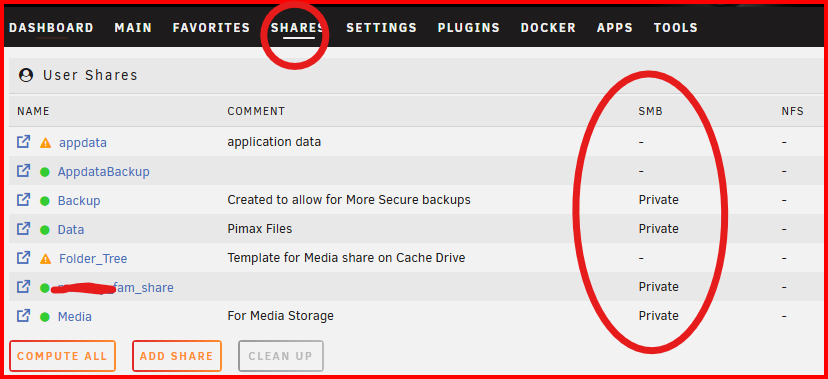Open the browse icon for Backup share
Screen dimensions: 828x379
23,200
